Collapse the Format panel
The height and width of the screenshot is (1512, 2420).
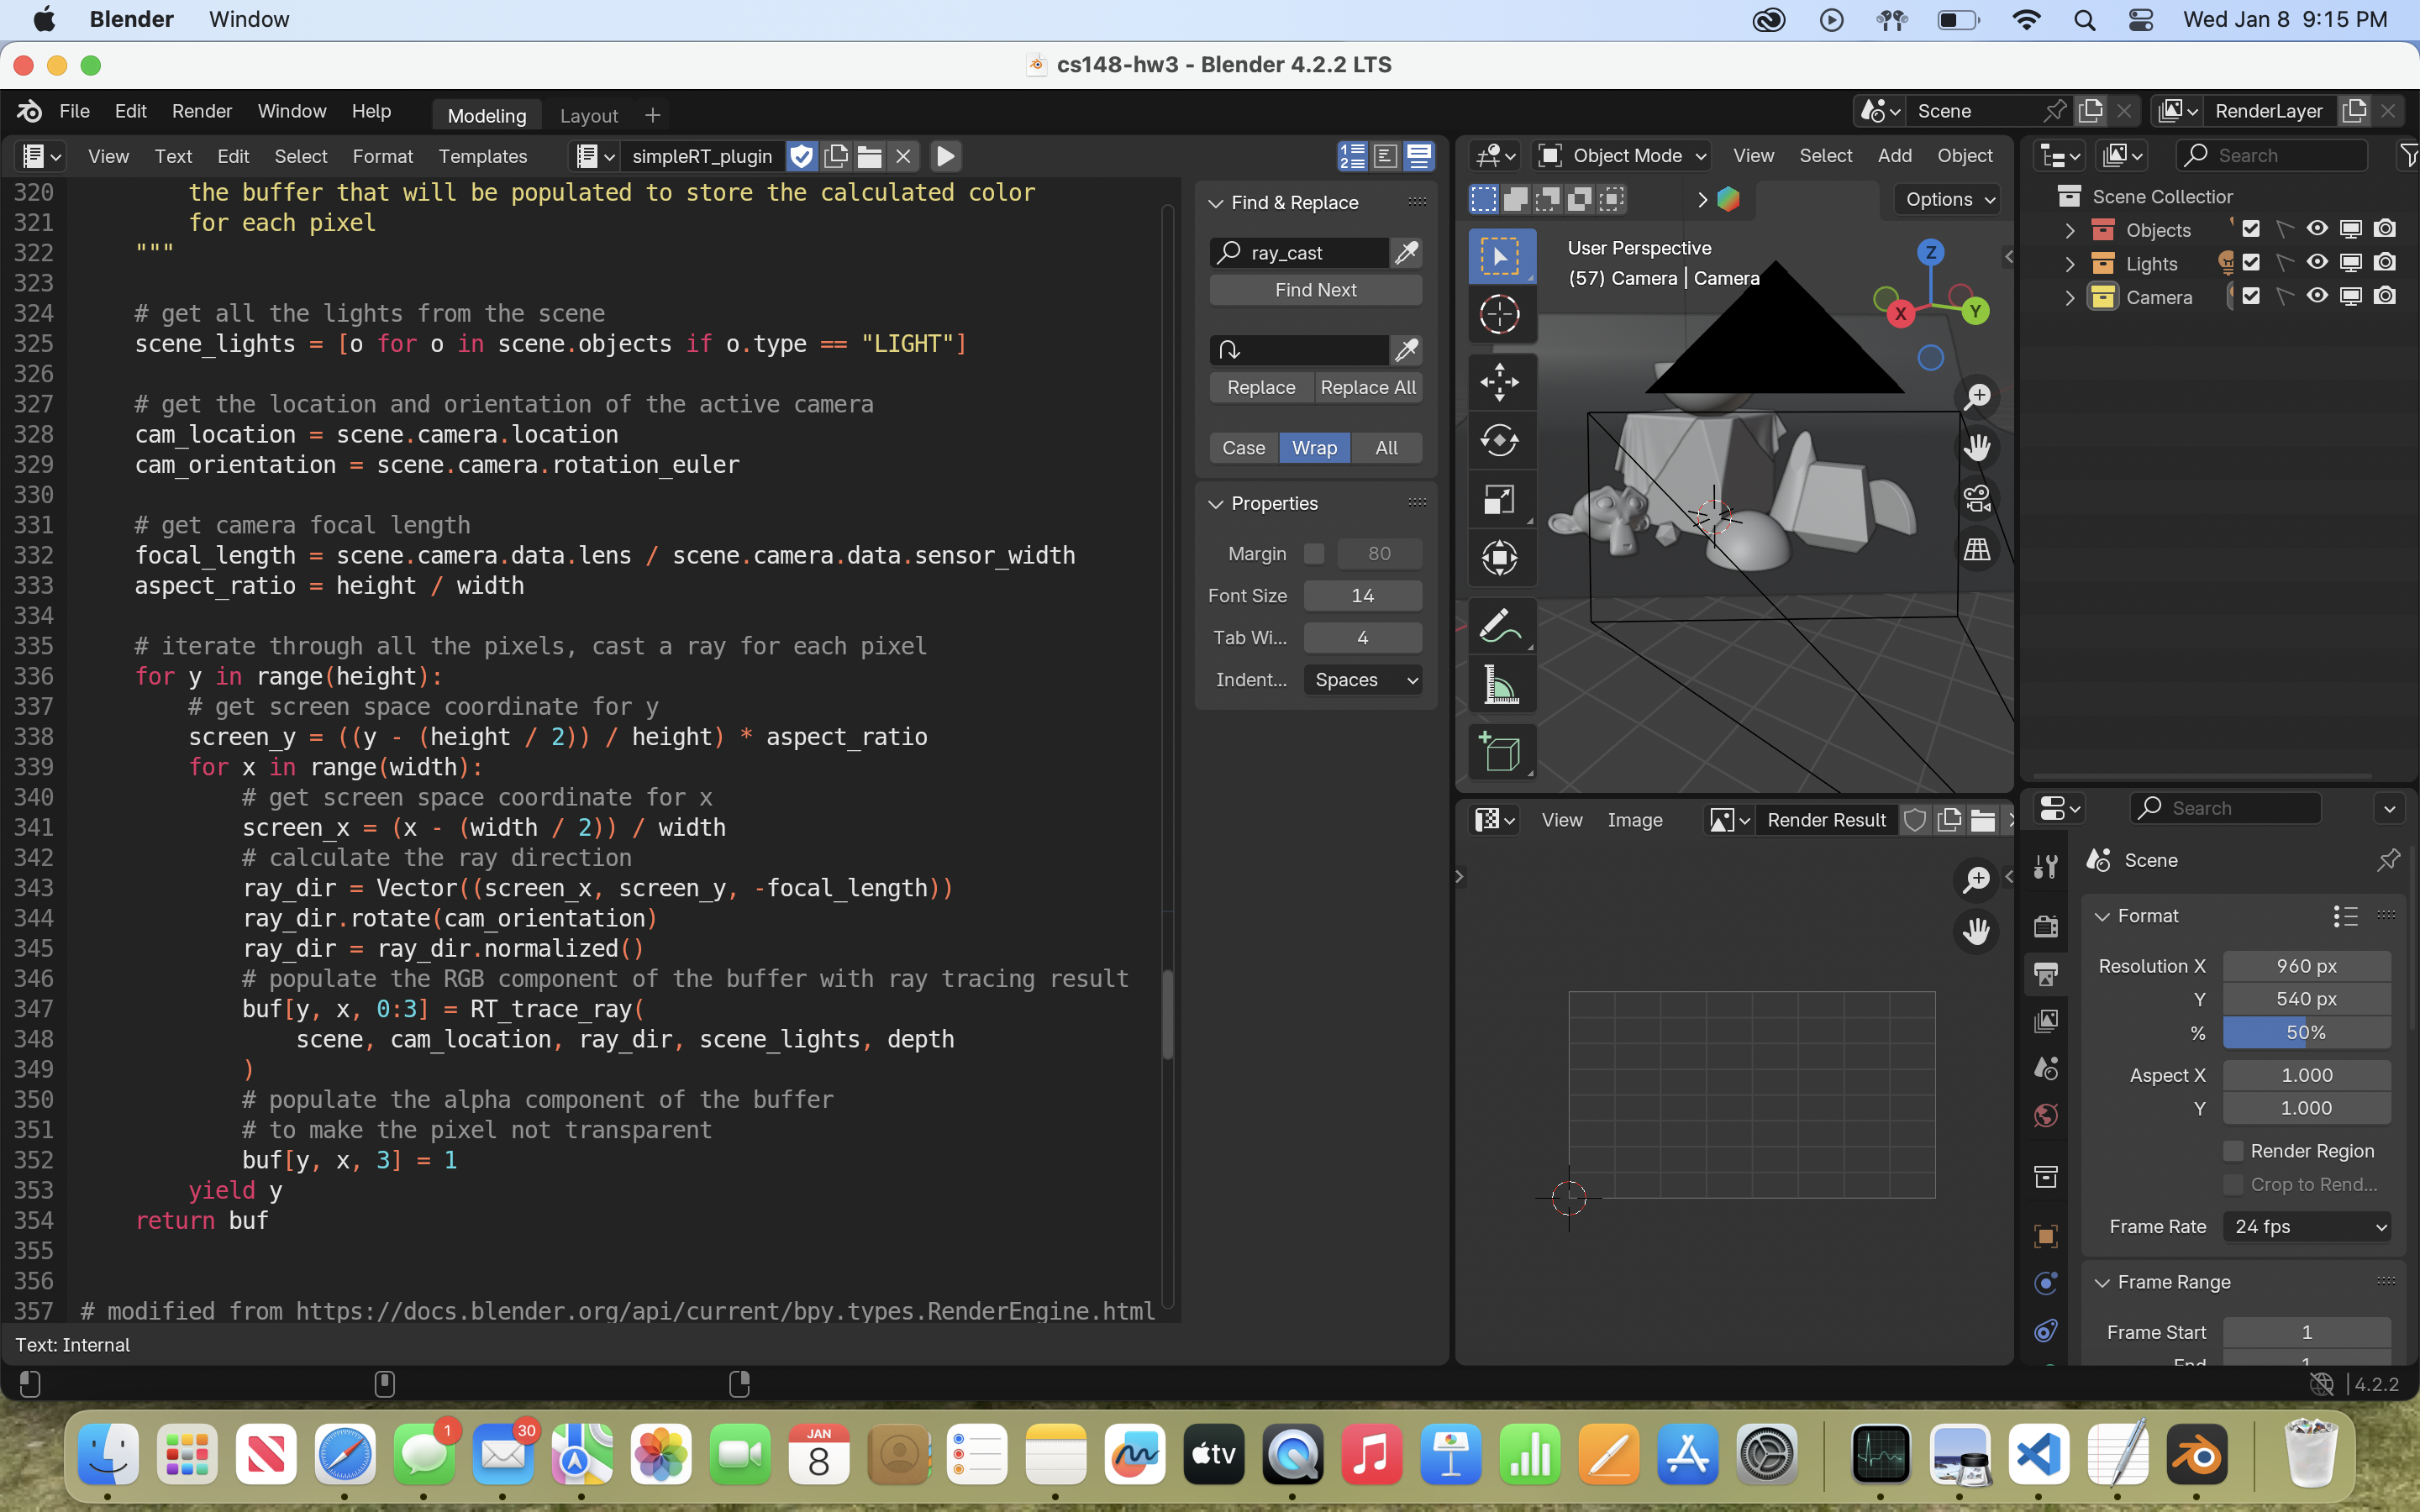(x=2102, y=916)
